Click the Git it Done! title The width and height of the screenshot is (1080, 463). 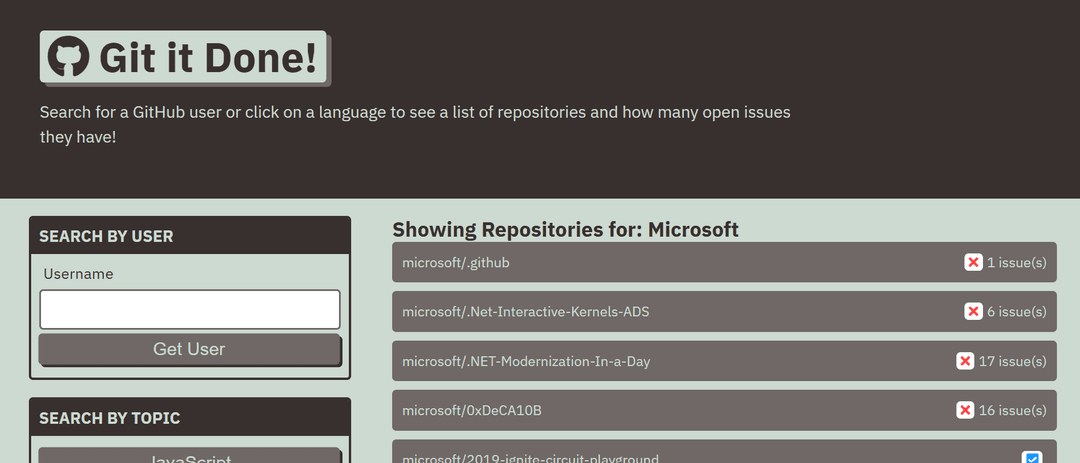[209, 57]
